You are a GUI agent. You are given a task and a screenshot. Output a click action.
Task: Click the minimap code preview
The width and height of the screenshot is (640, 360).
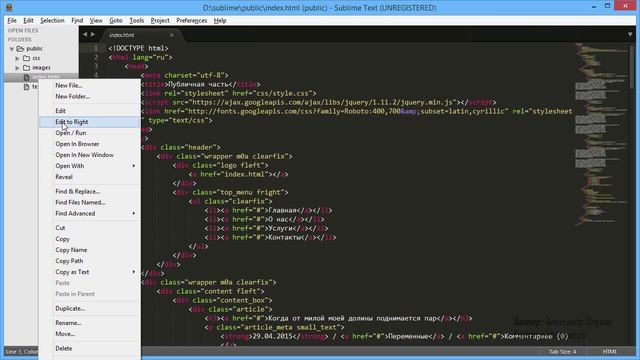pos(601,135)
